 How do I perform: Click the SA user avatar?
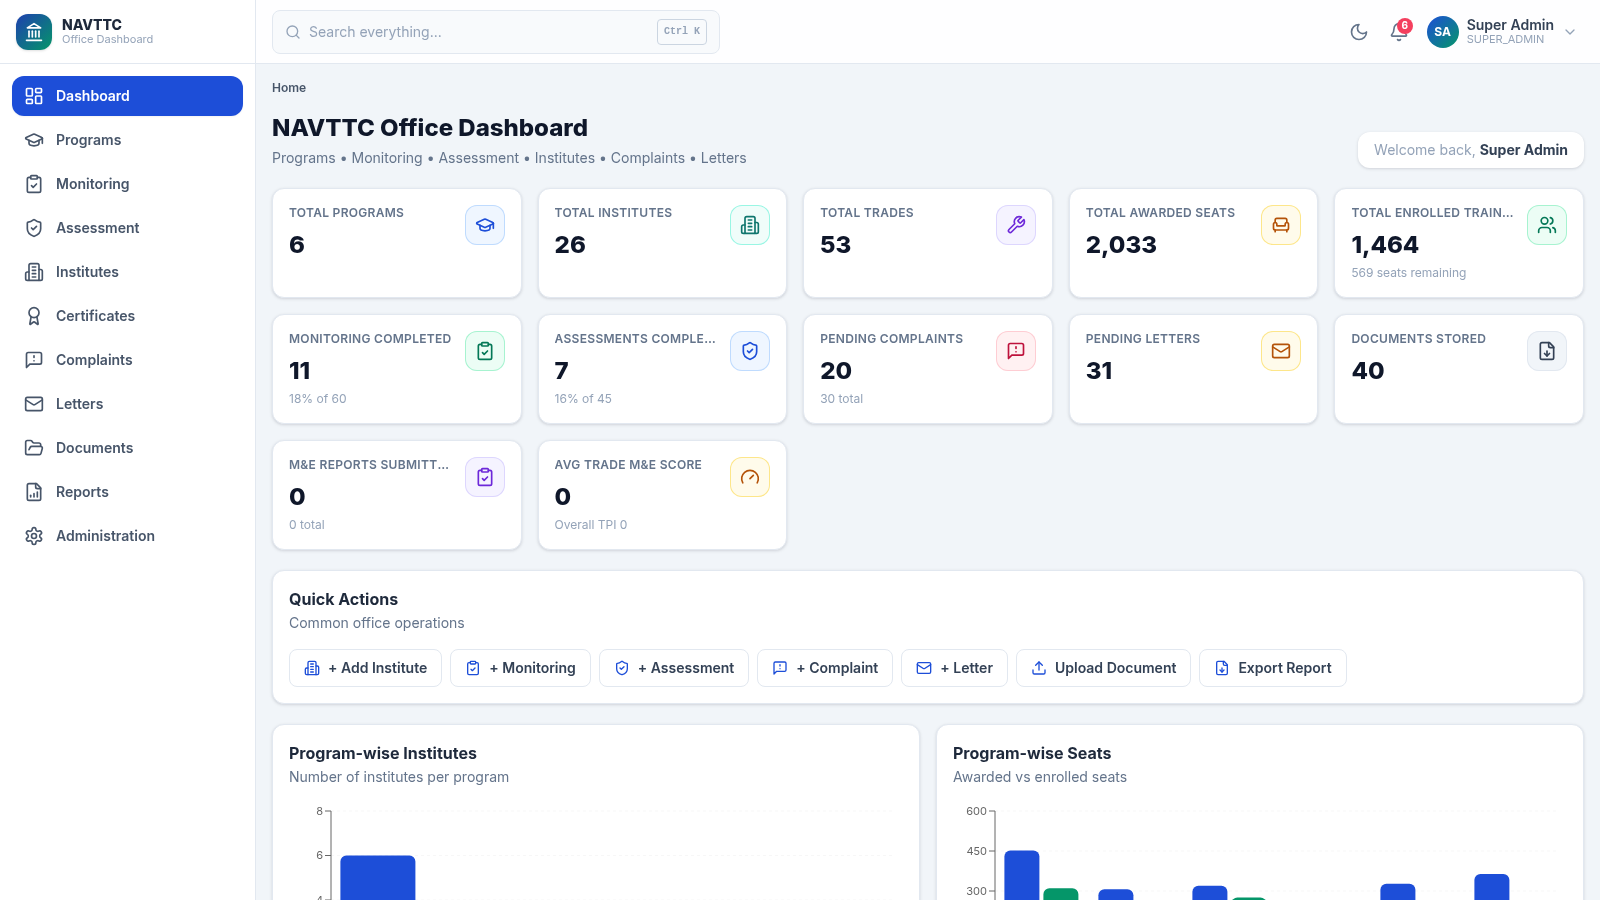(1443, 32)
